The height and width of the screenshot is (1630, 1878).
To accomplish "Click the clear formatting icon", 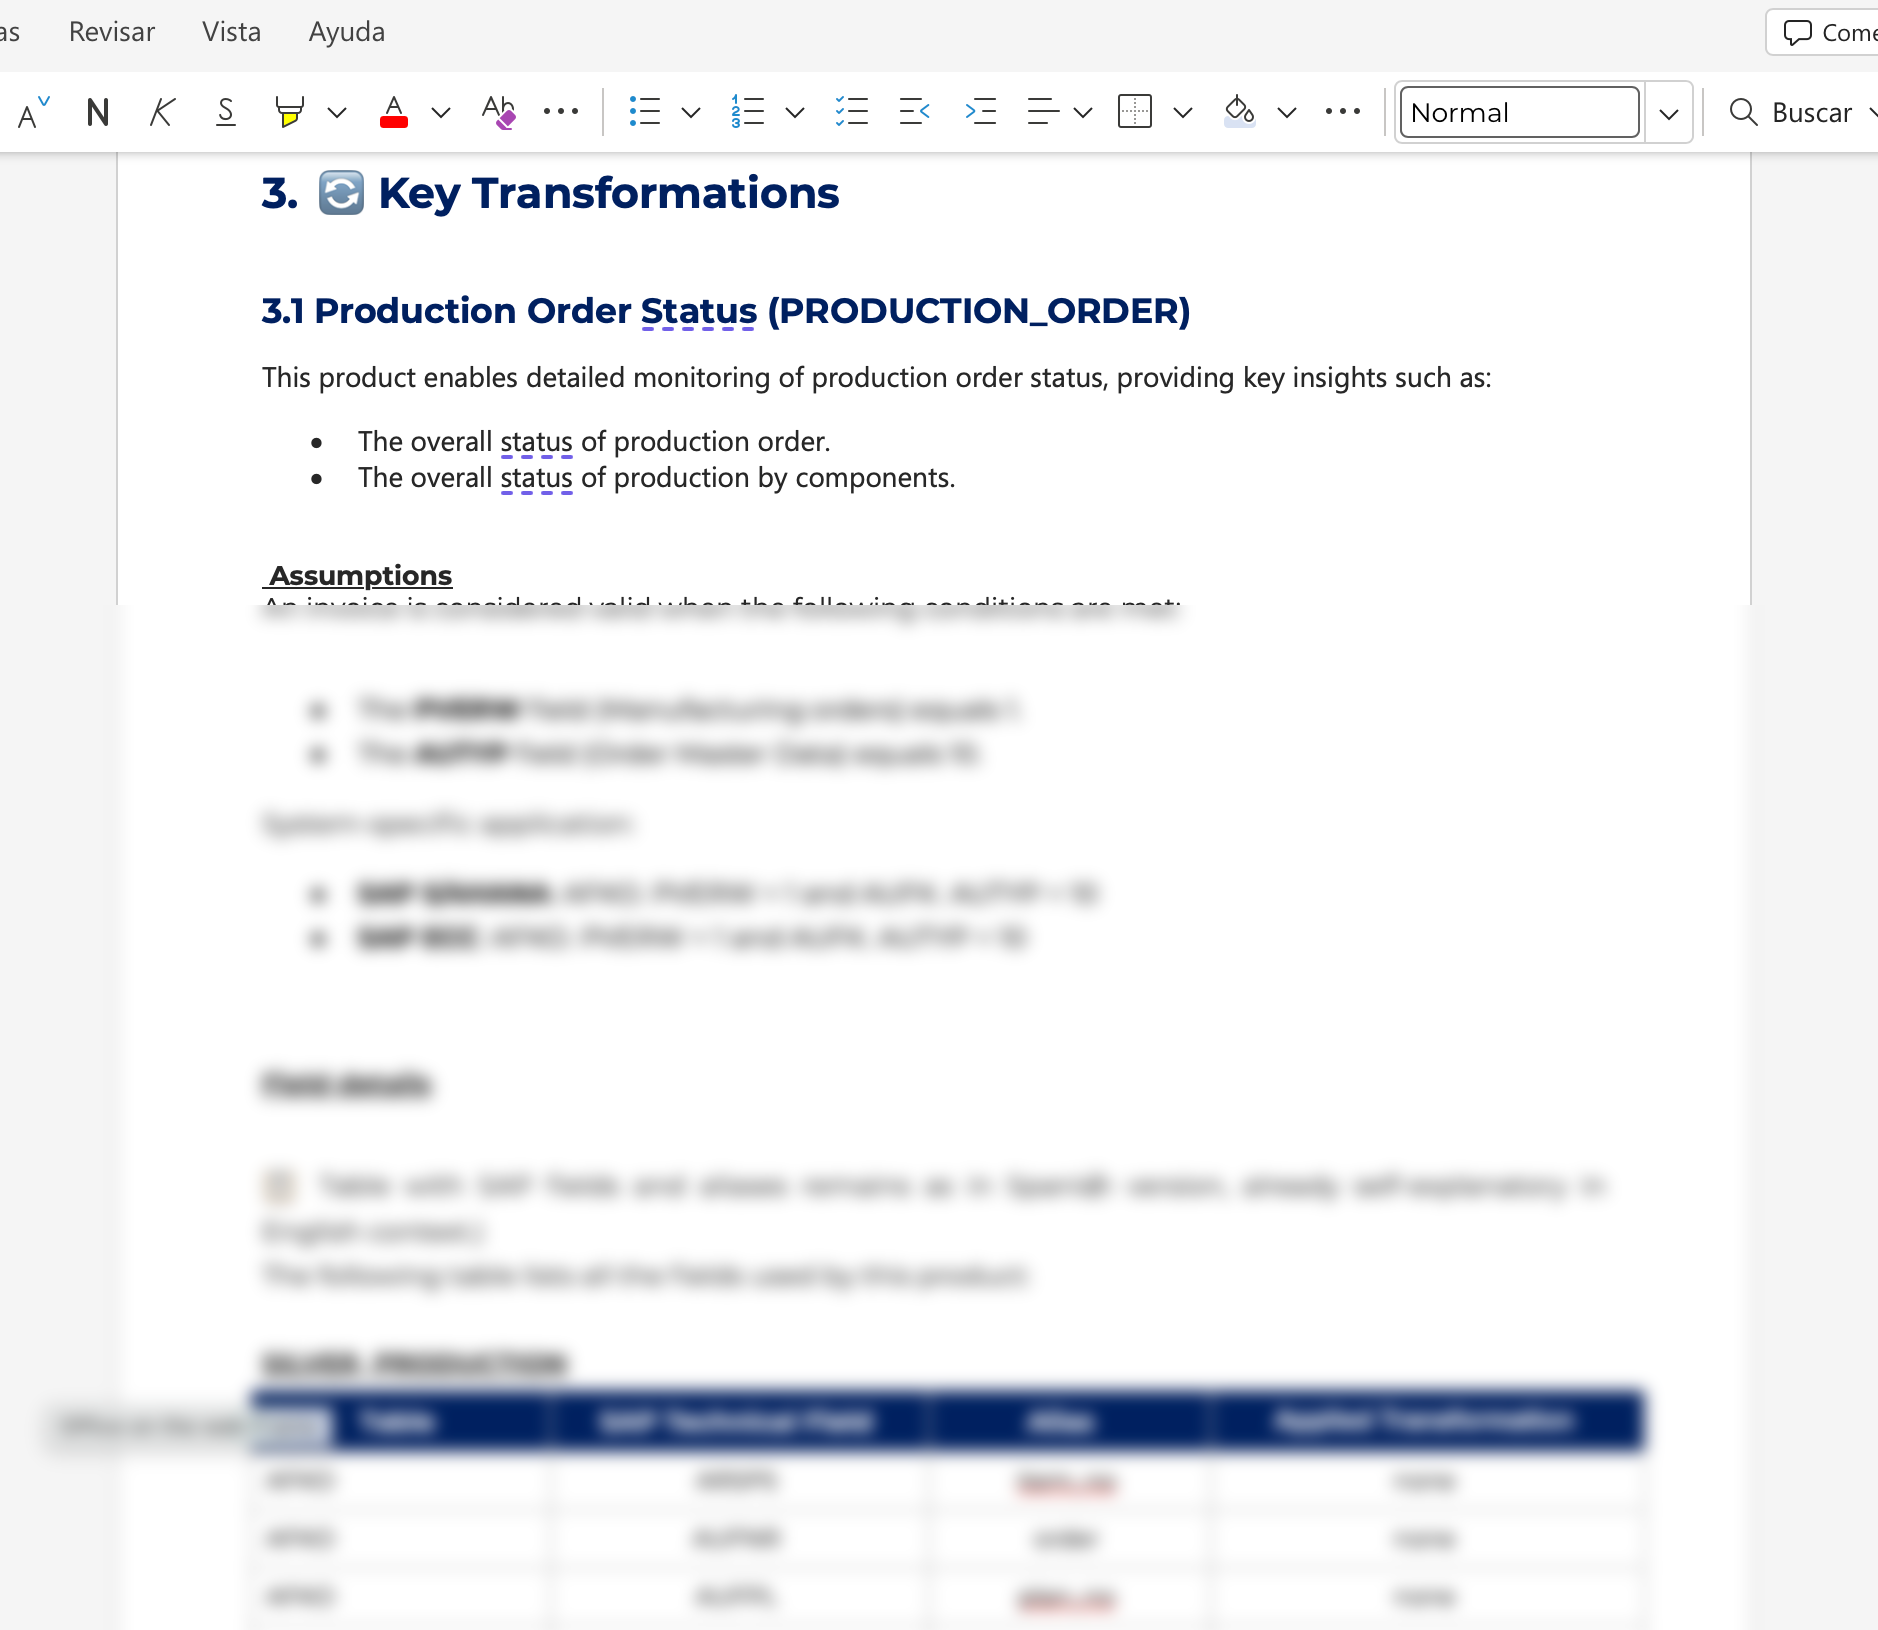I will pos(498,112).
